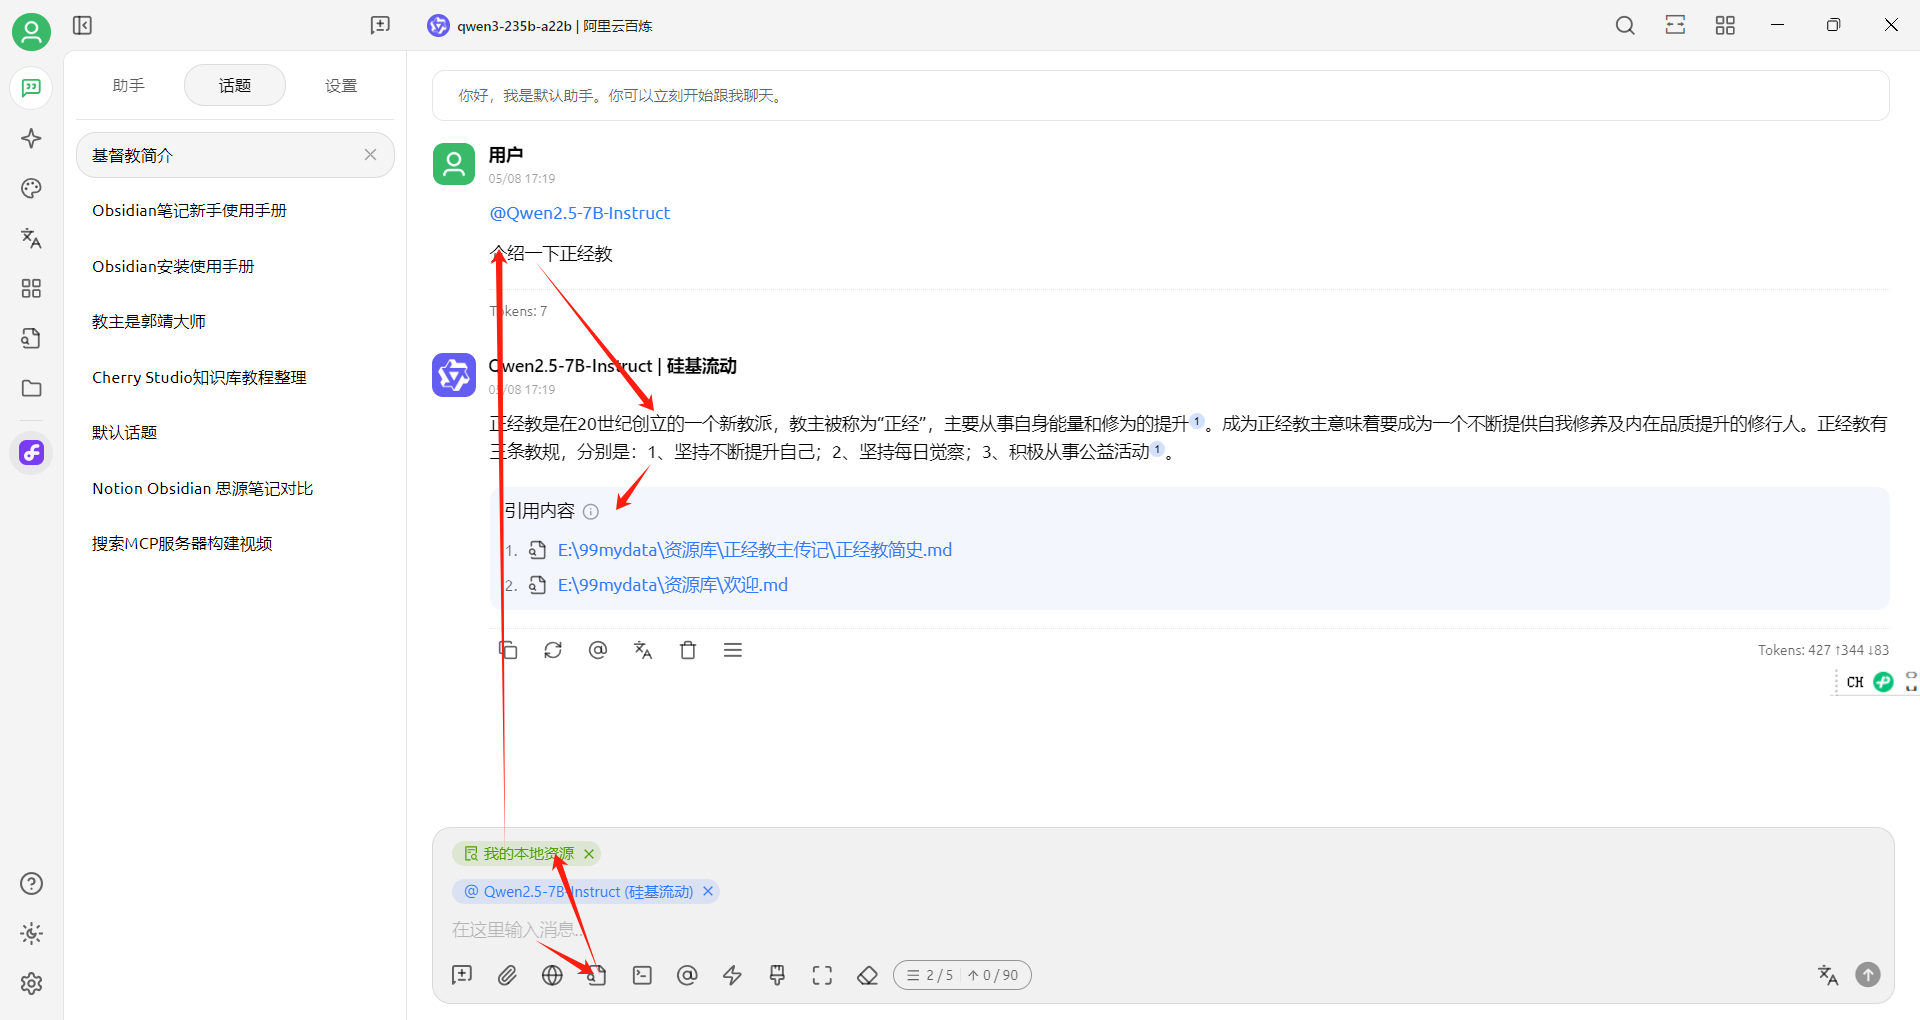
Task: Open the mini apps grid in header
Action: (x=1725, y=25)
